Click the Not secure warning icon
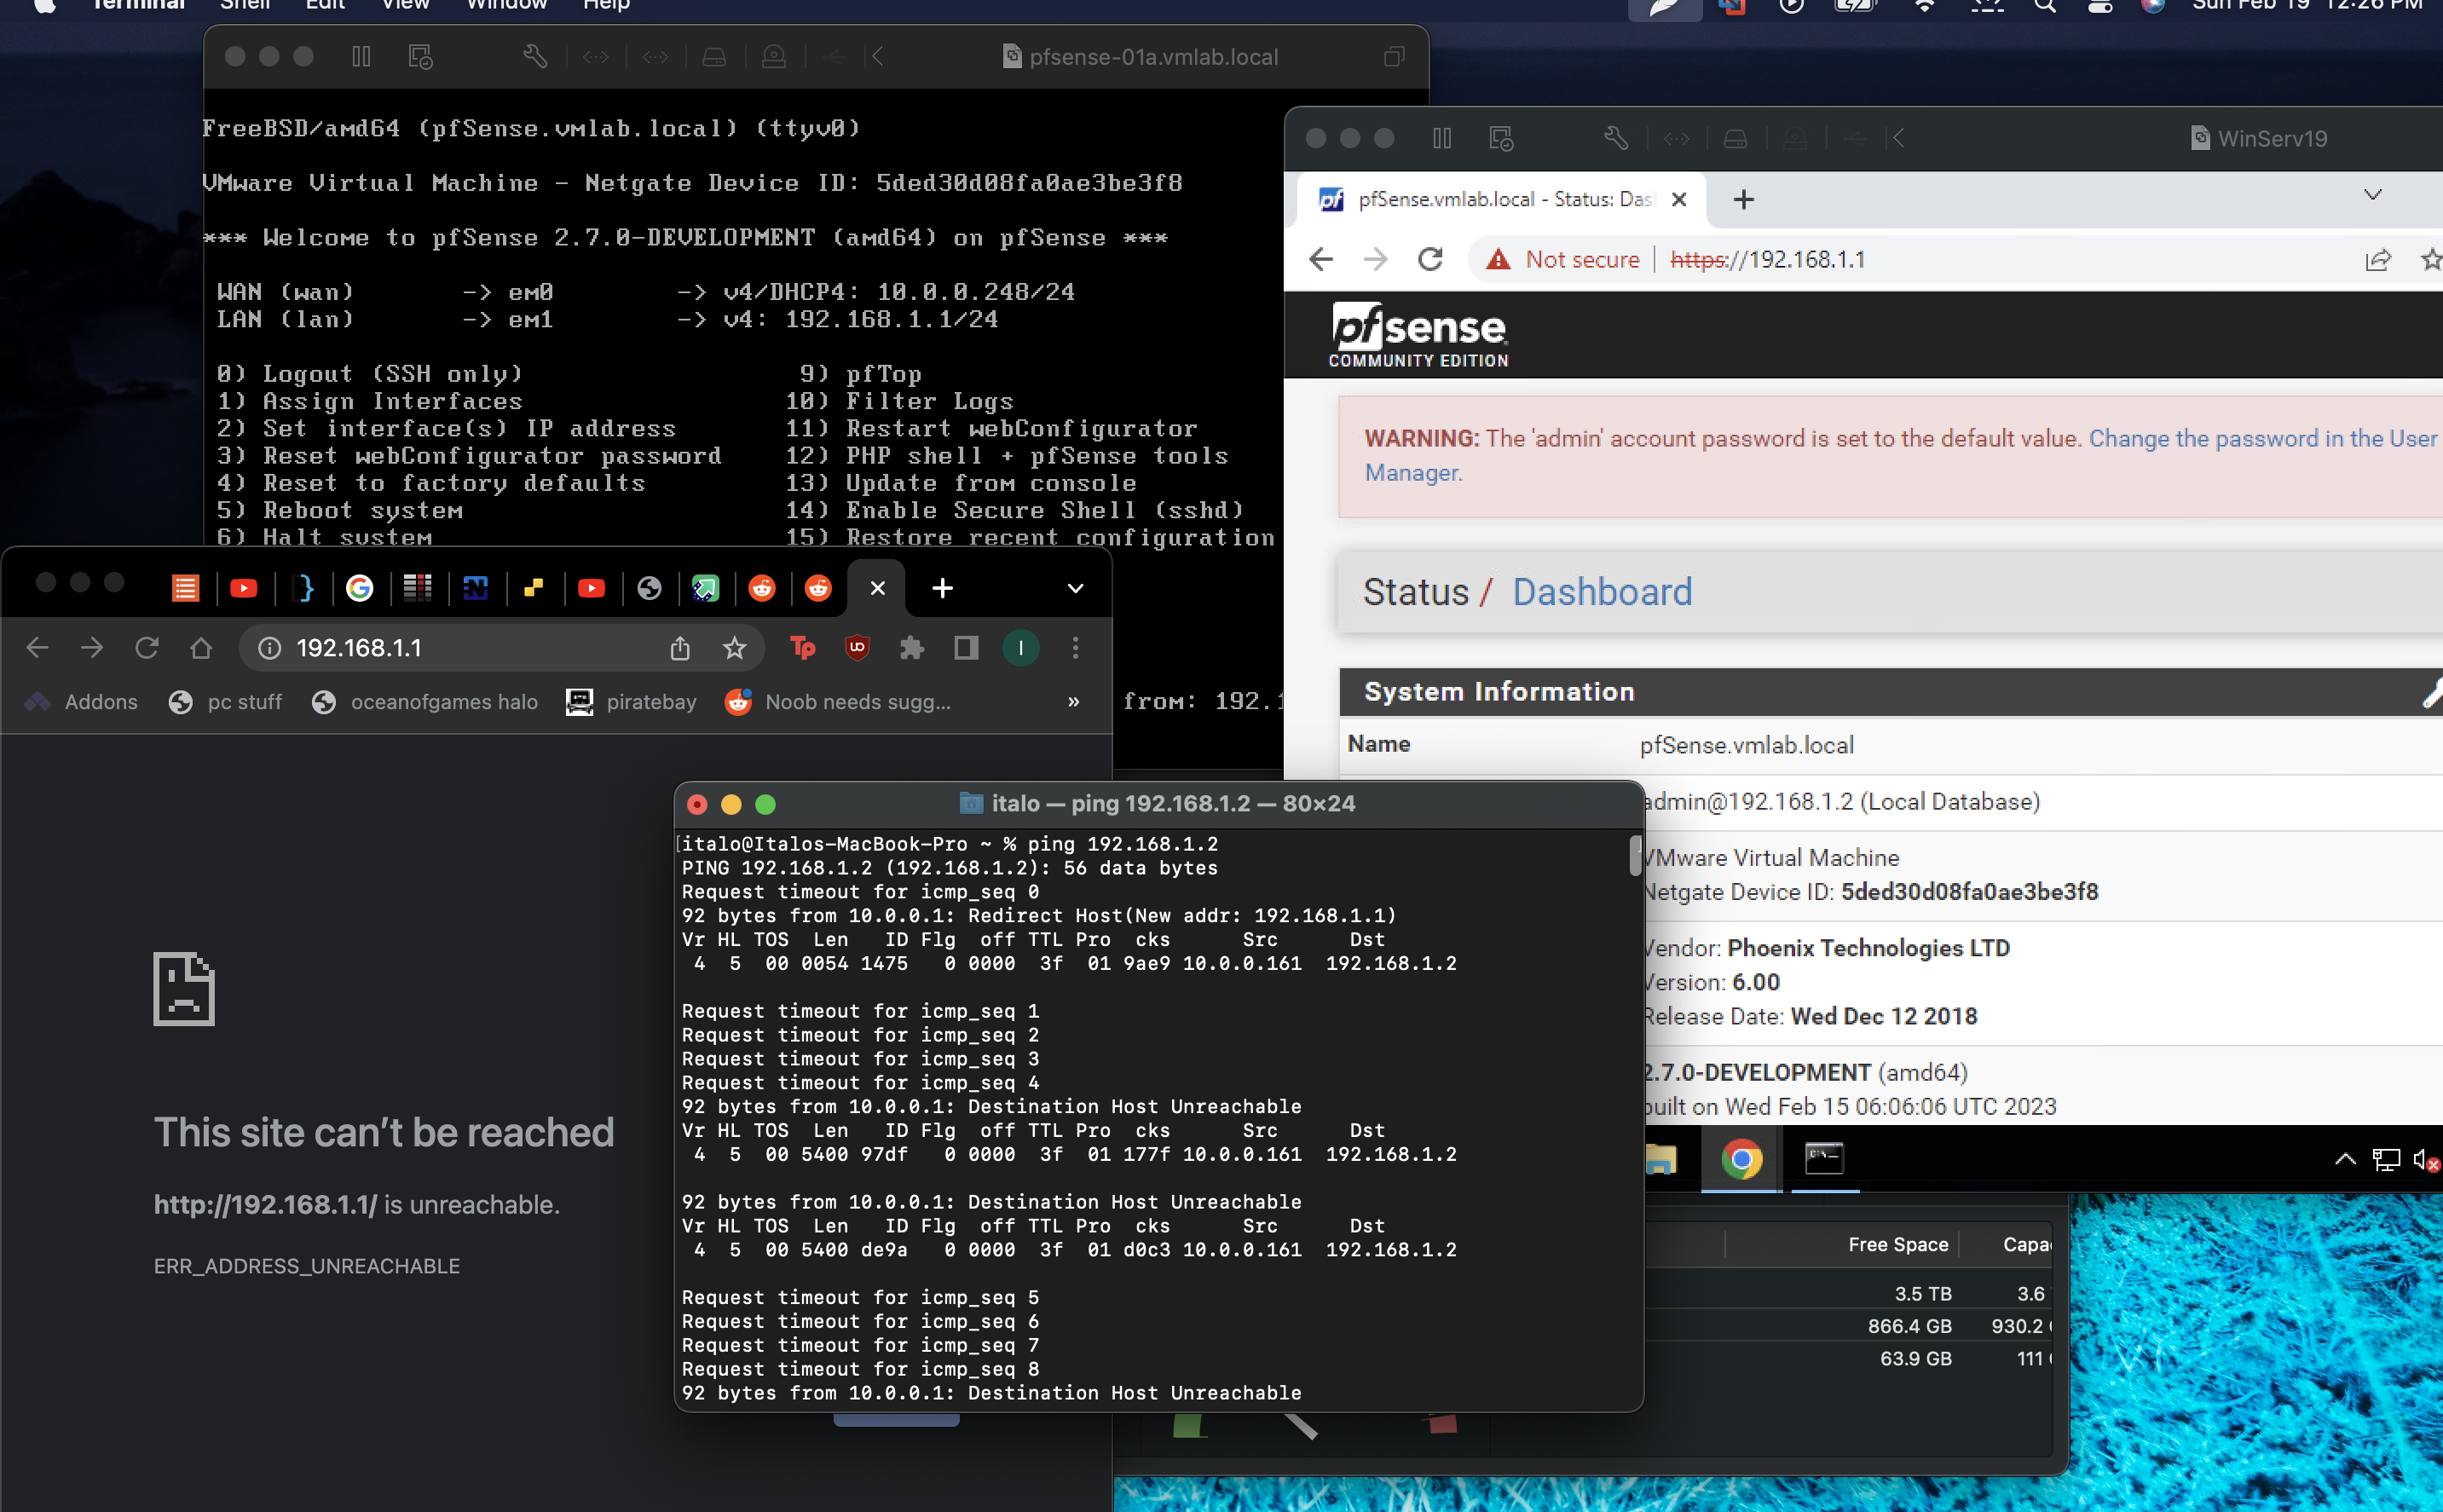Viewport: 2443px width, 1512px height. [x=1497, y=262]
